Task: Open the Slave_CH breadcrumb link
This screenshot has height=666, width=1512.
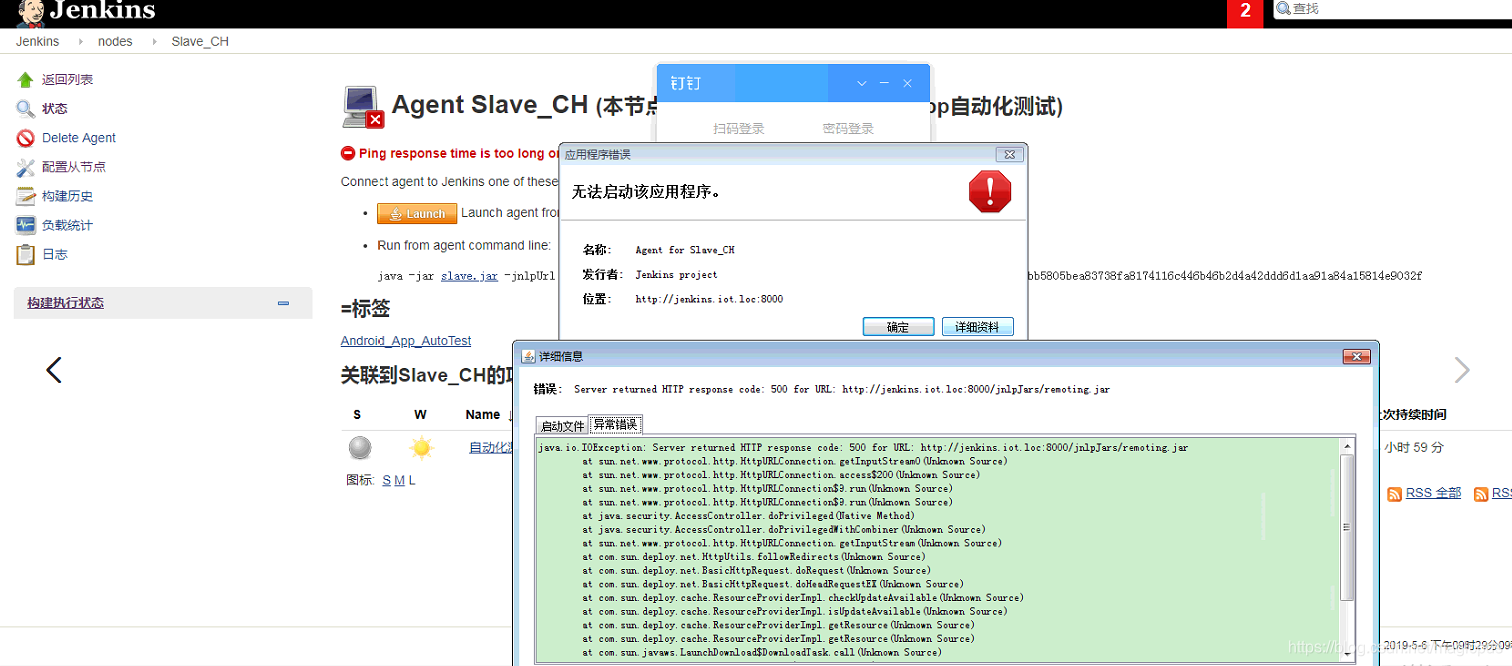Action: point(200,41)
